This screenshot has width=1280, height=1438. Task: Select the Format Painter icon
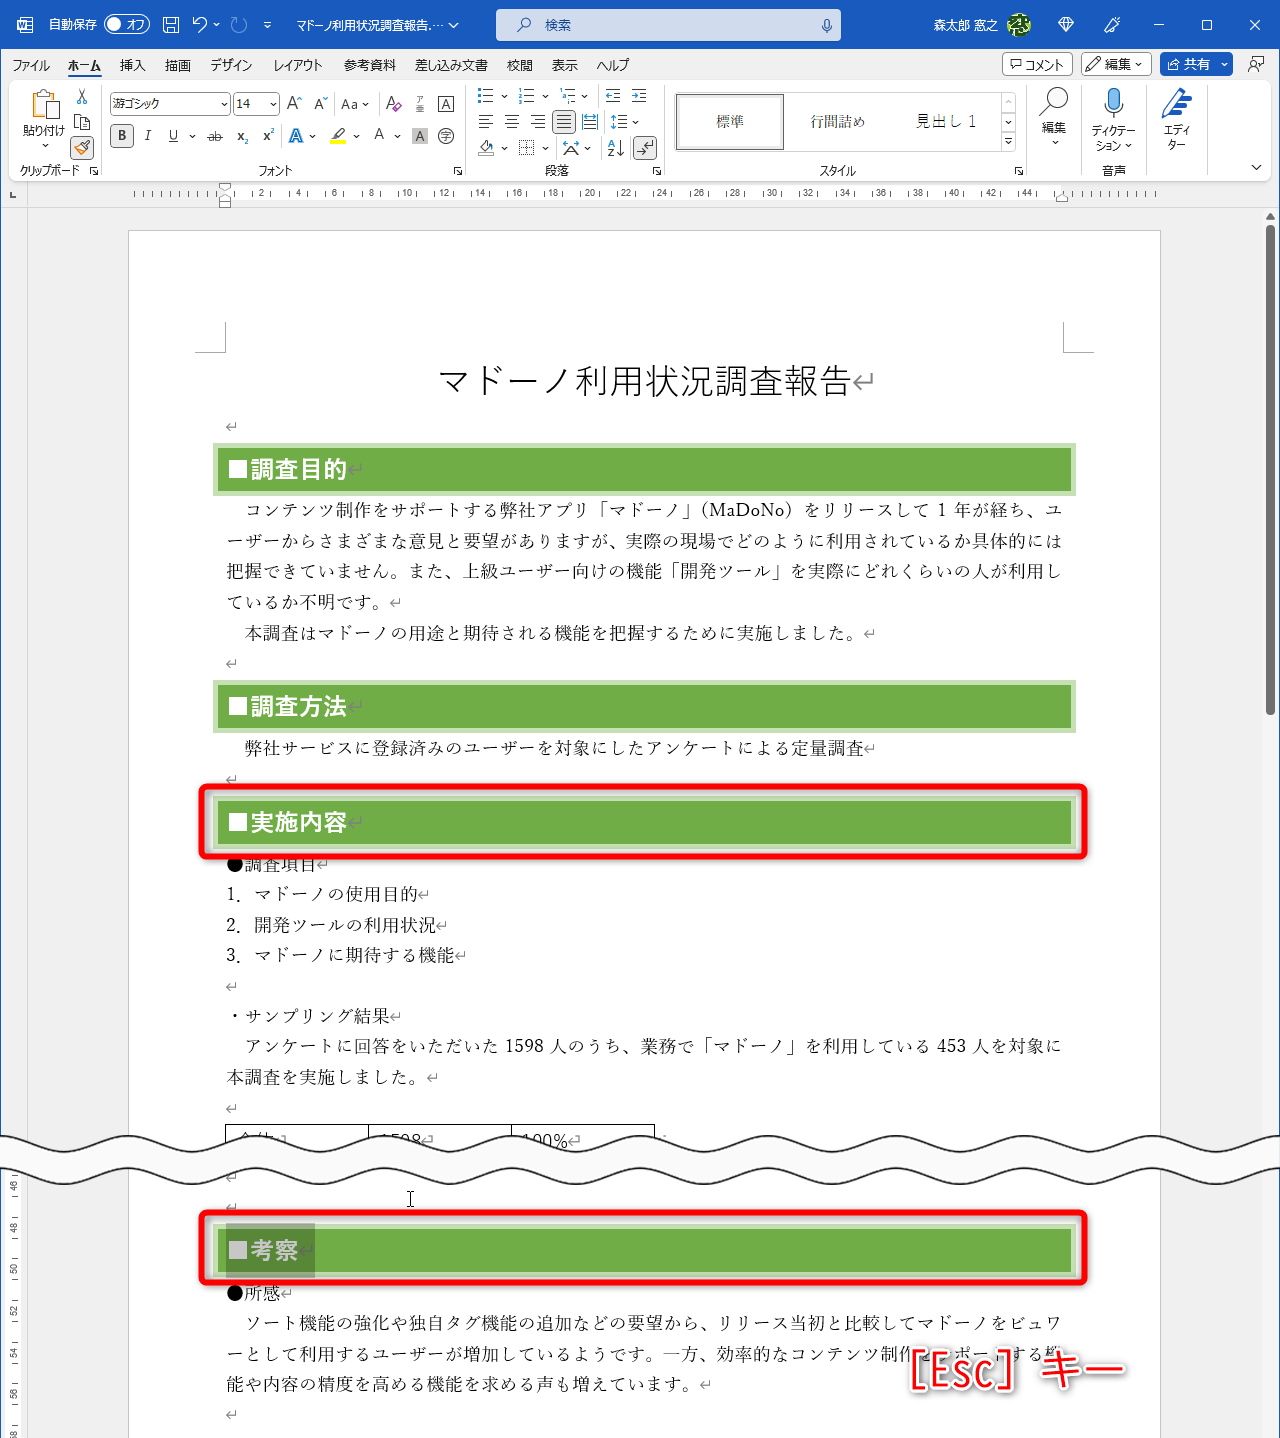point(82,147)
